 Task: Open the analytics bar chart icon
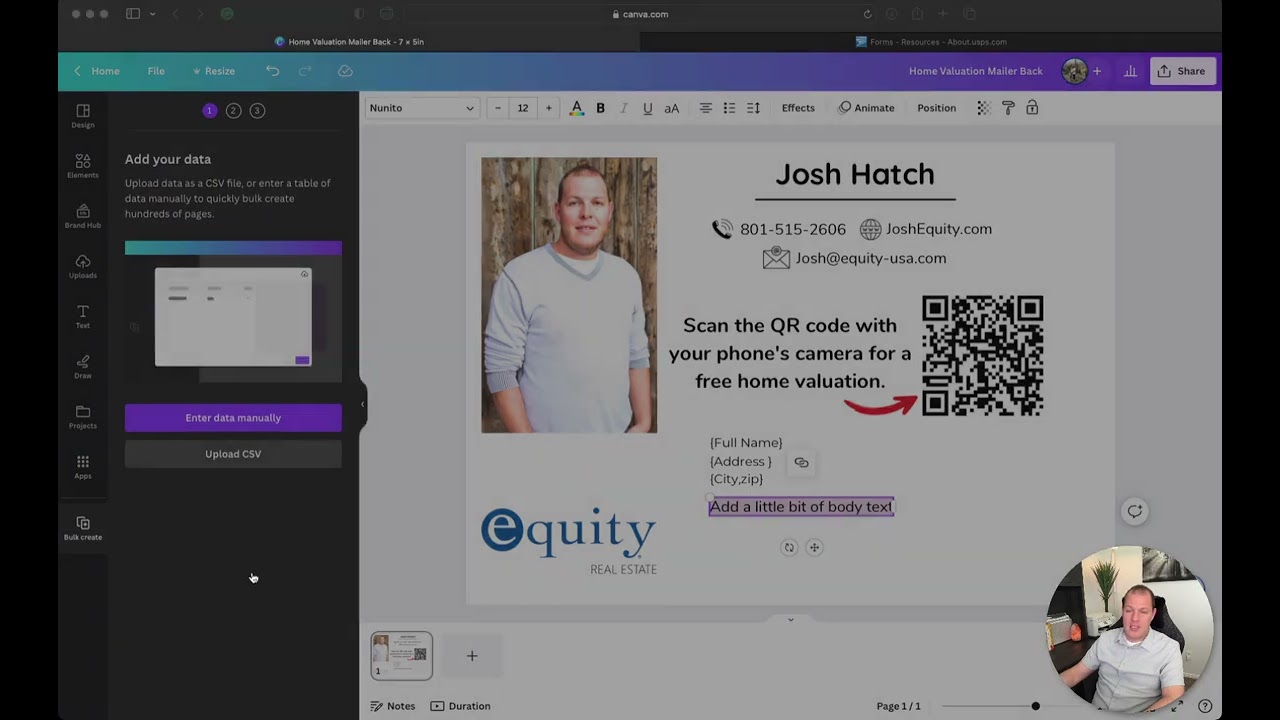[1130, 71]
